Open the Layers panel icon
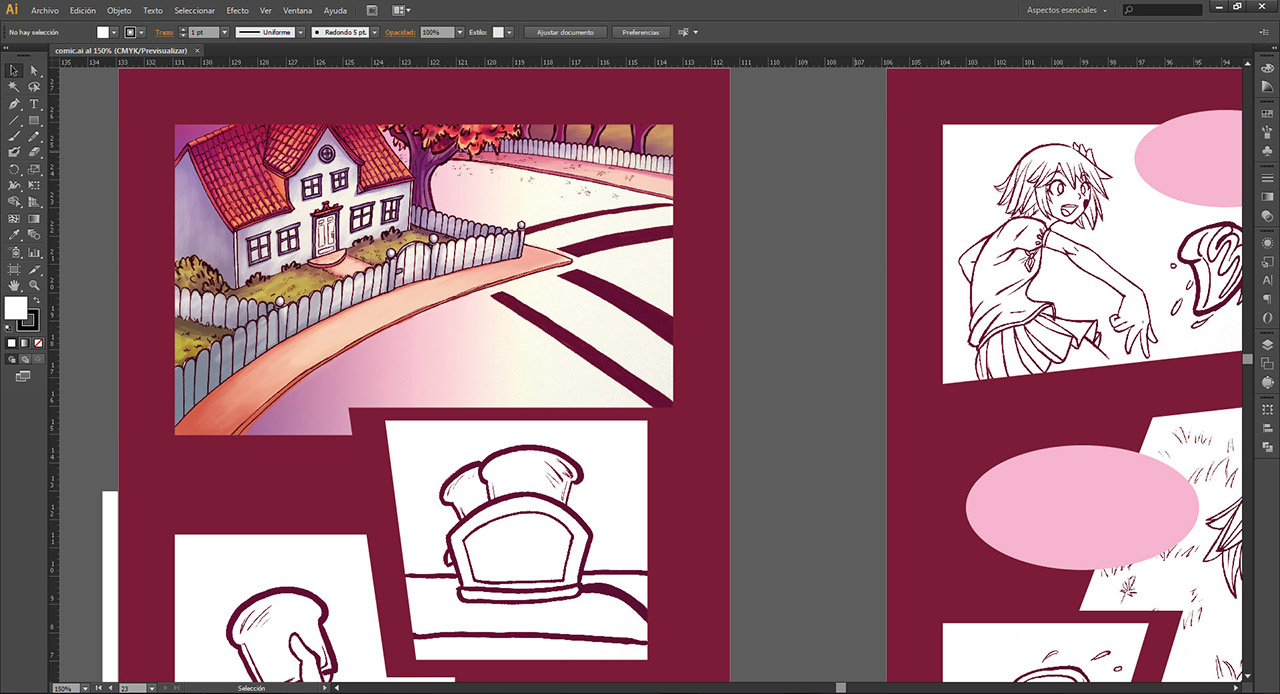 pyautogui.click(x=1268, y=344)
